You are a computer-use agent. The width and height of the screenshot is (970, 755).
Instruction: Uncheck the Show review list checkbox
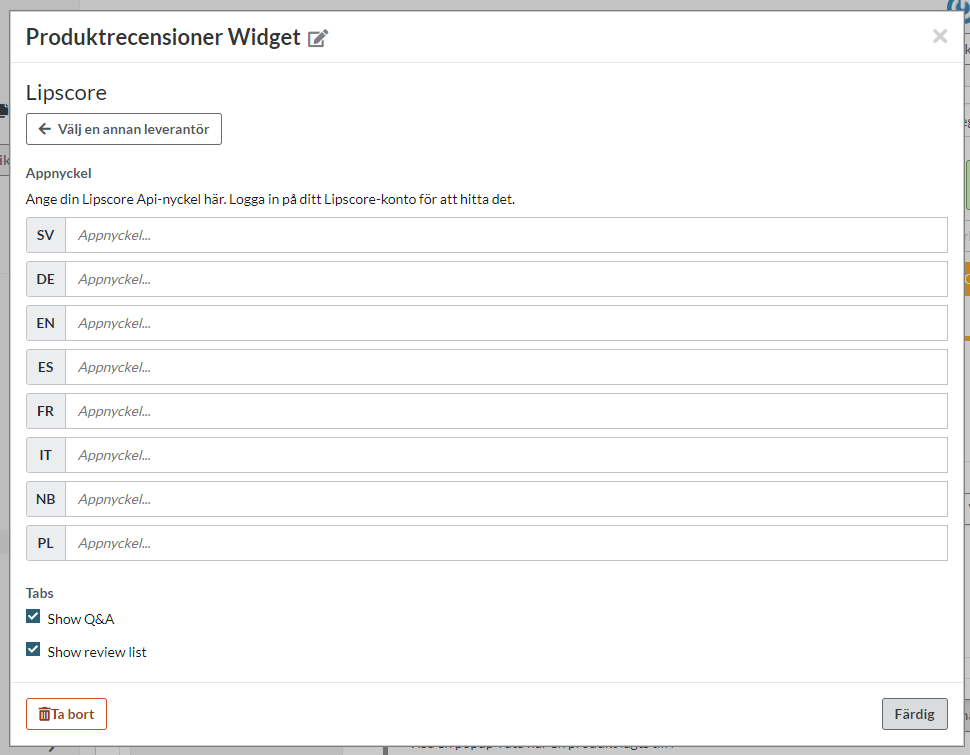point(33,649)
